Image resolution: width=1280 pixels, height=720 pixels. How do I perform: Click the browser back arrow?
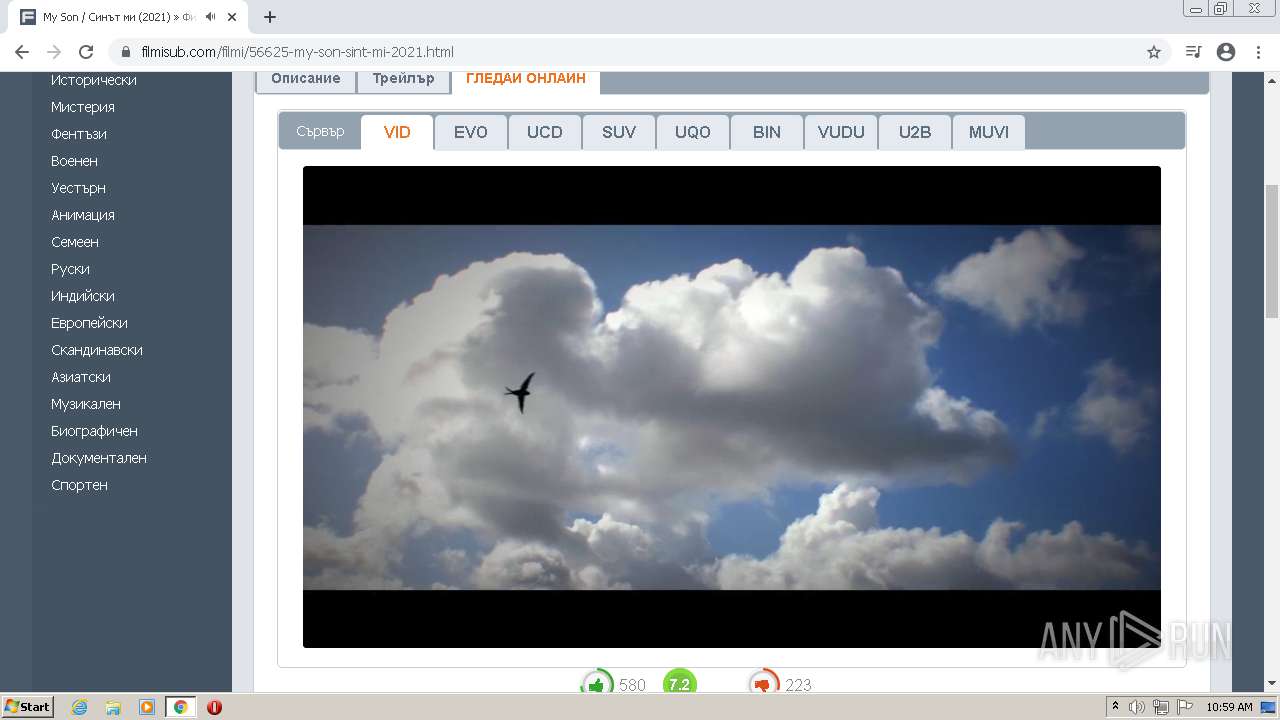pos(22,52)
